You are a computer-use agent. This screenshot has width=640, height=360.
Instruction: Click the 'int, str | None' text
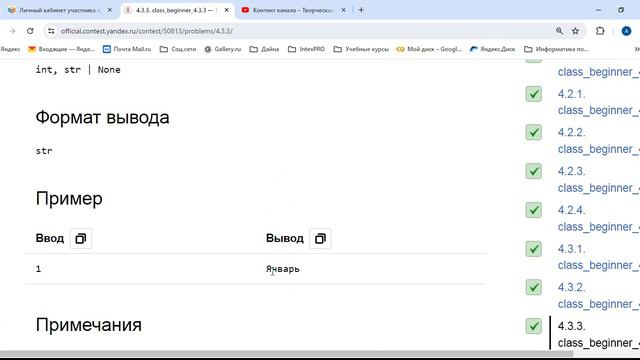tap(78, 70)
